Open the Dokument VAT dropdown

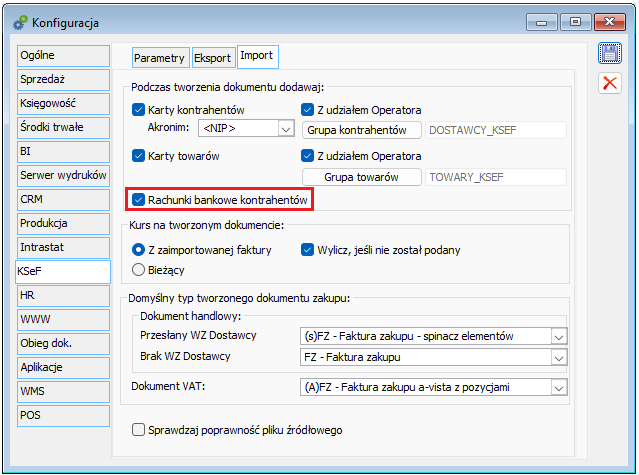point(558,387)
